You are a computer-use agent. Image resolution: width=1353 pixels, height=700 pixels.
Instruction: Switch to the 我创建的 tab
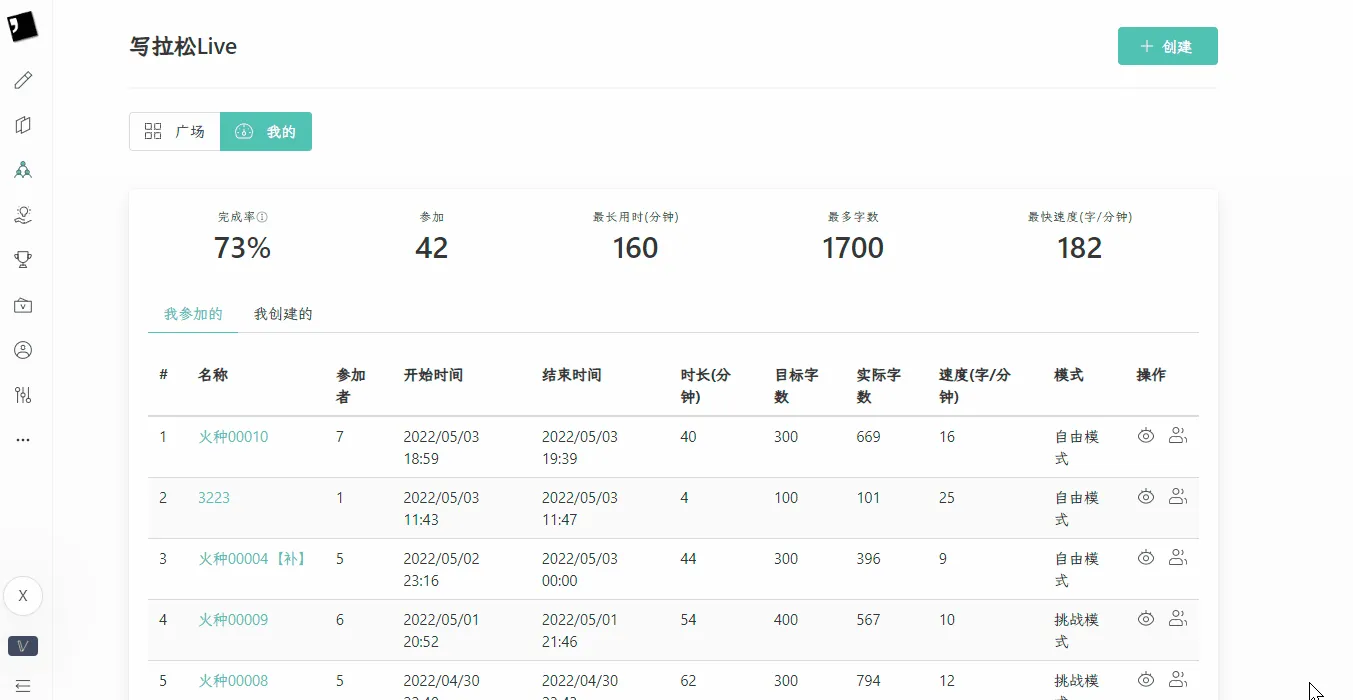283,314
